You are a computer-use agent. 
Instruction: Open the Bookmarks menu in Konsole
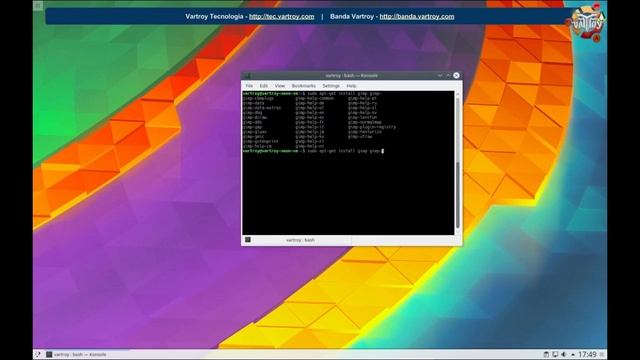[304, 86]
